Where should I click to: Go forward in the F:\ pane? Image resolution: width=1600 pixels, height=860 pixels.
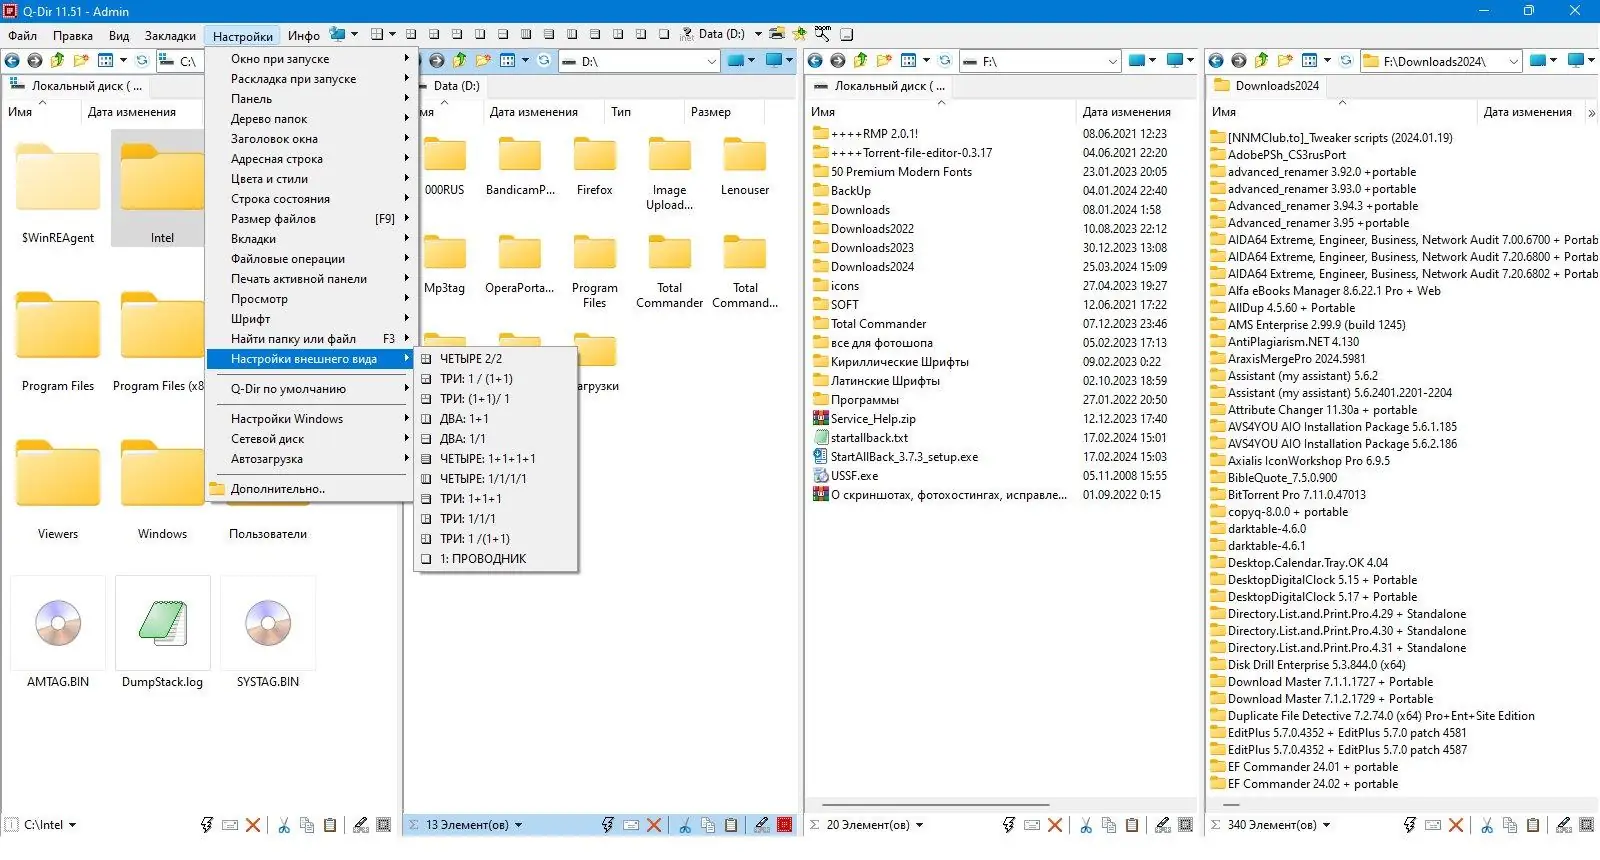(x=838, y=61)
